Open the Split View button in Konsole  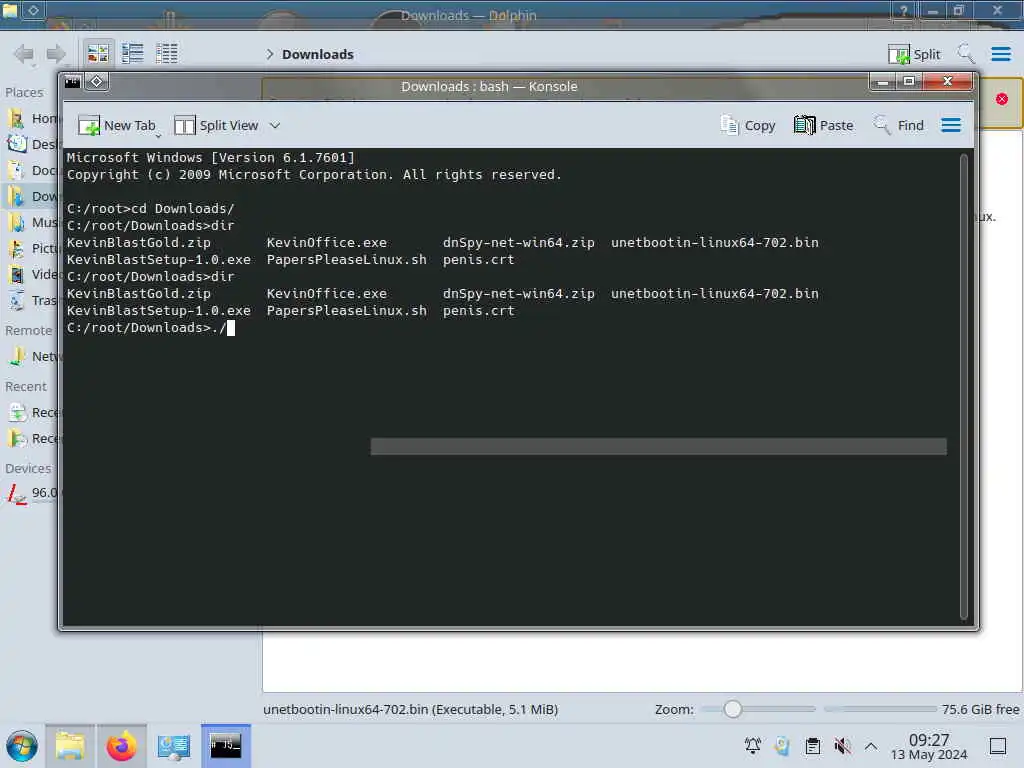tap(216, 125)
